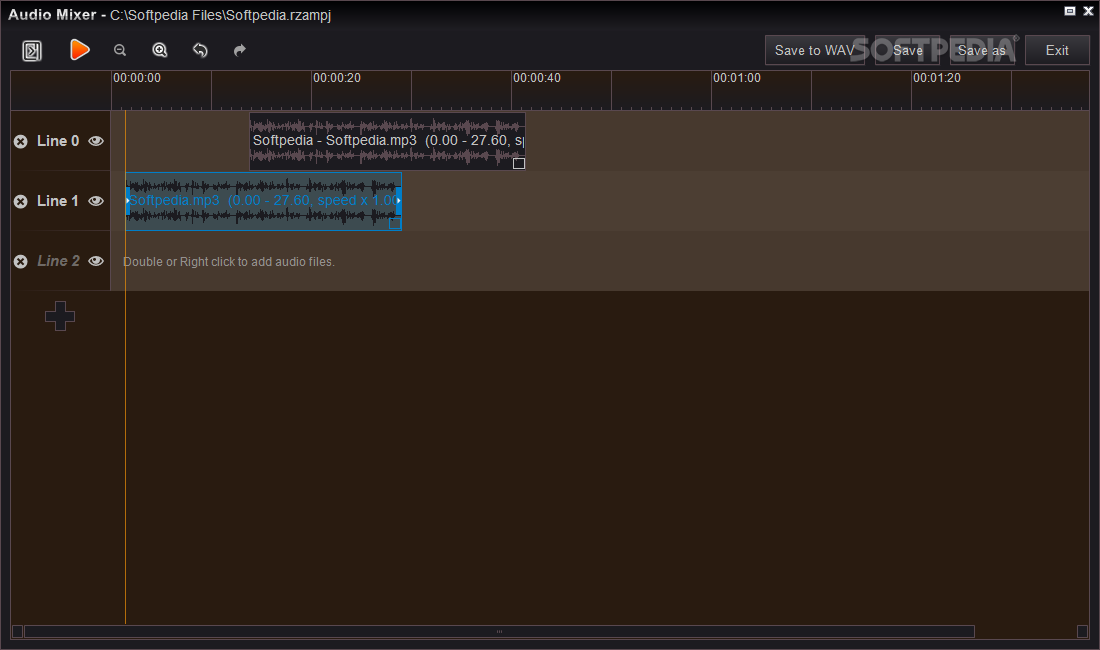Click the Line 2 hint text to add audio
This screenshot has width=1100, height=650.
pyautogui.click(x=229, y=262)
